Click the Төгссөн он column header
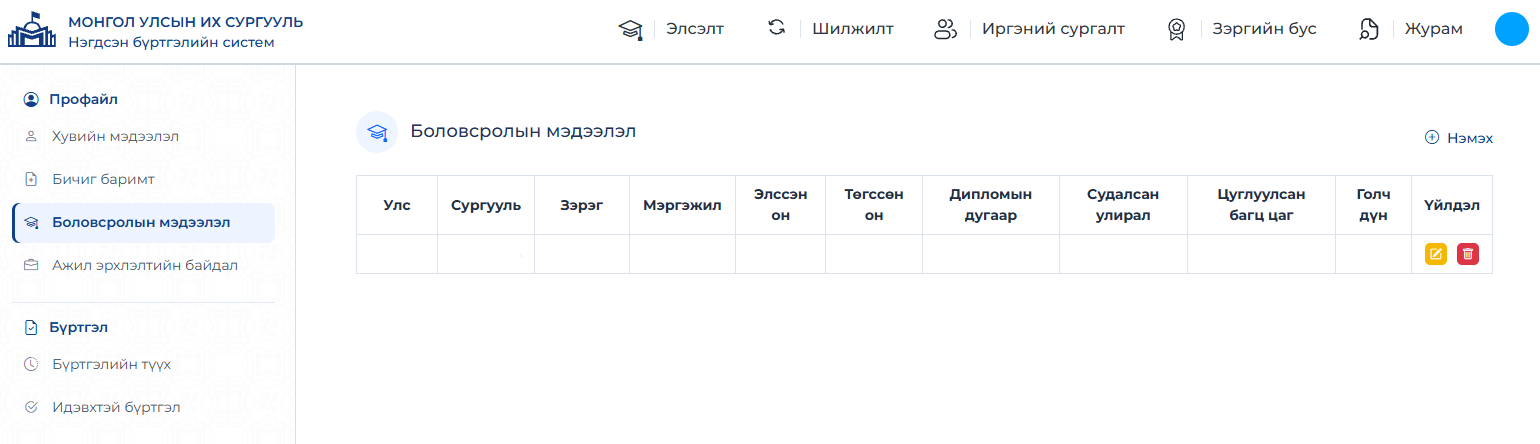The width and height of the screenshot is (1540, 444). (x=874, y=205)
